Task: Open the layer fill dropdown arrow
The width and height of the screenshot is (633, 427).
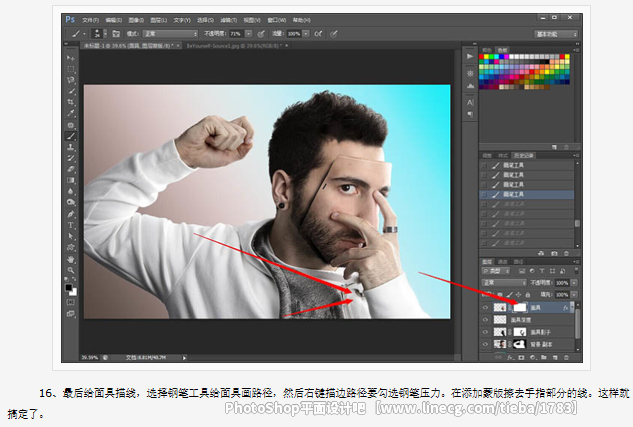Action: point(574,295)
